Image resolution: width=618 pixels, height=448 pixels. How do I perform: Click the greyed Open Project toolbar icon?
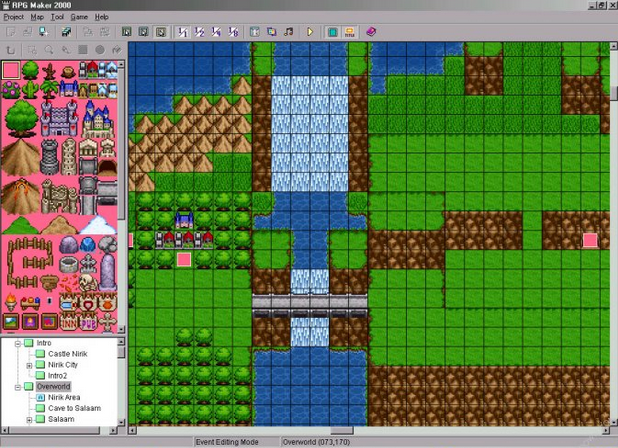pos(27,32)
